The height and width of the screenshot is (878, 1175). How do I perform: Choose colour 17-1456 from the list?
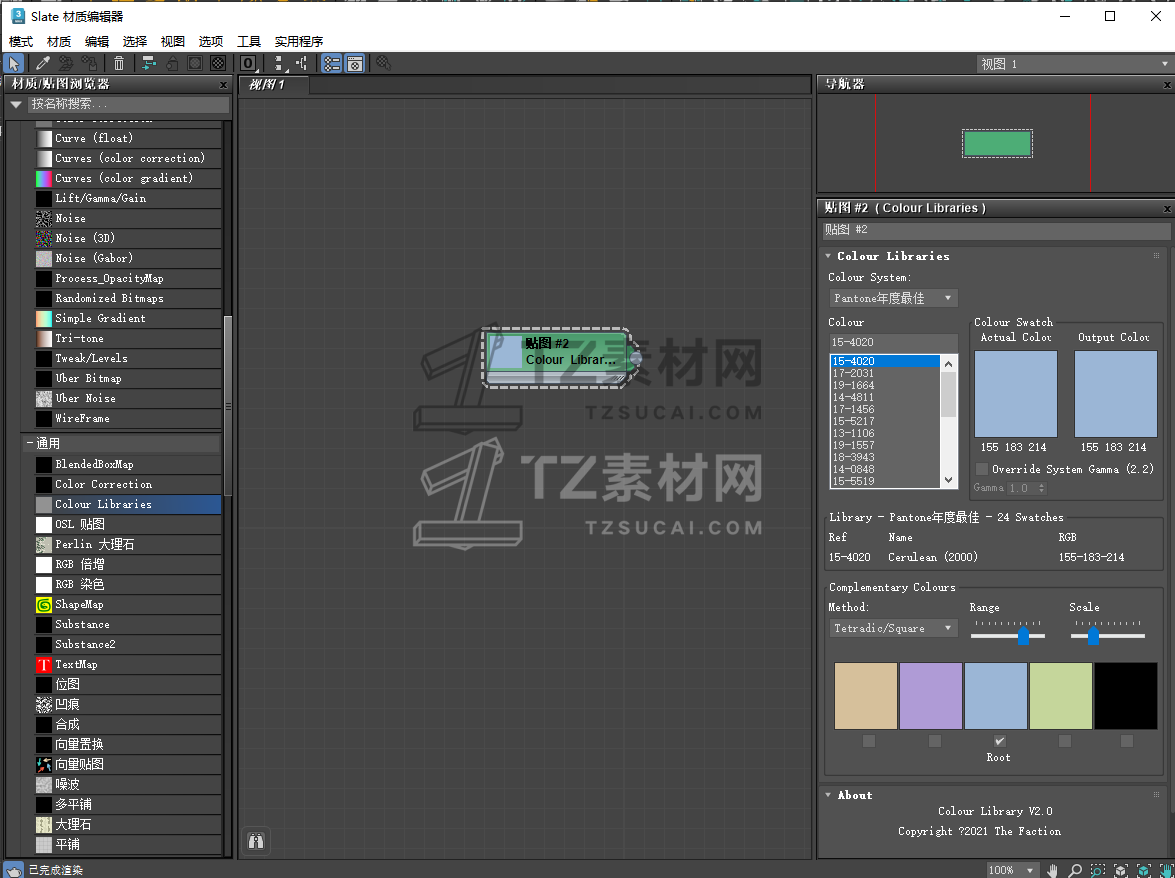853,409
